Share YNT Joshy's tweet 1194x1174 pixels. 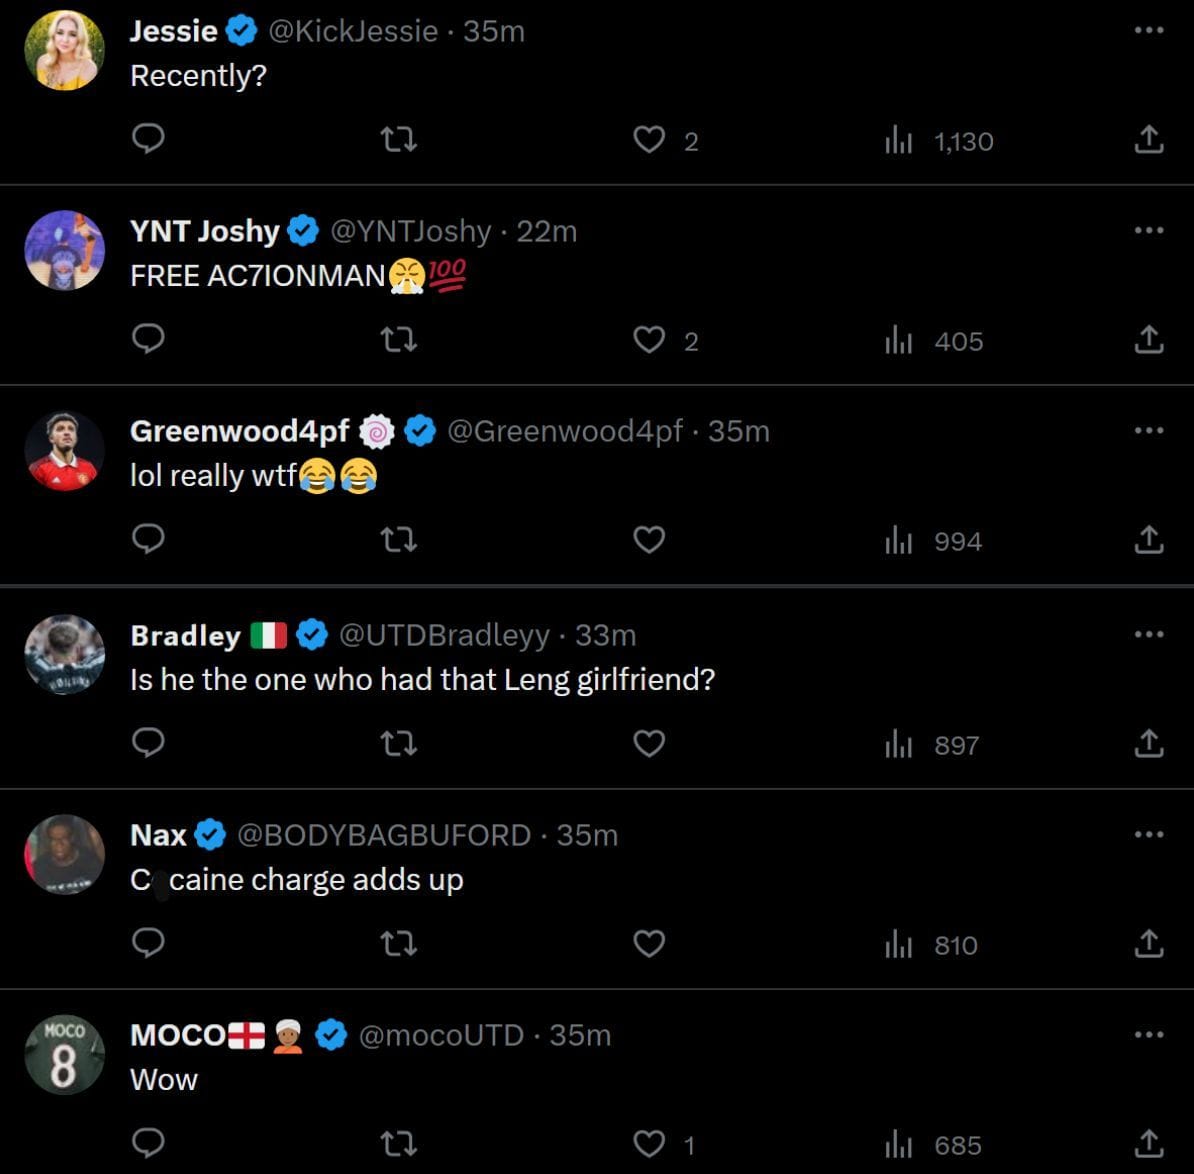(1149, 340)
